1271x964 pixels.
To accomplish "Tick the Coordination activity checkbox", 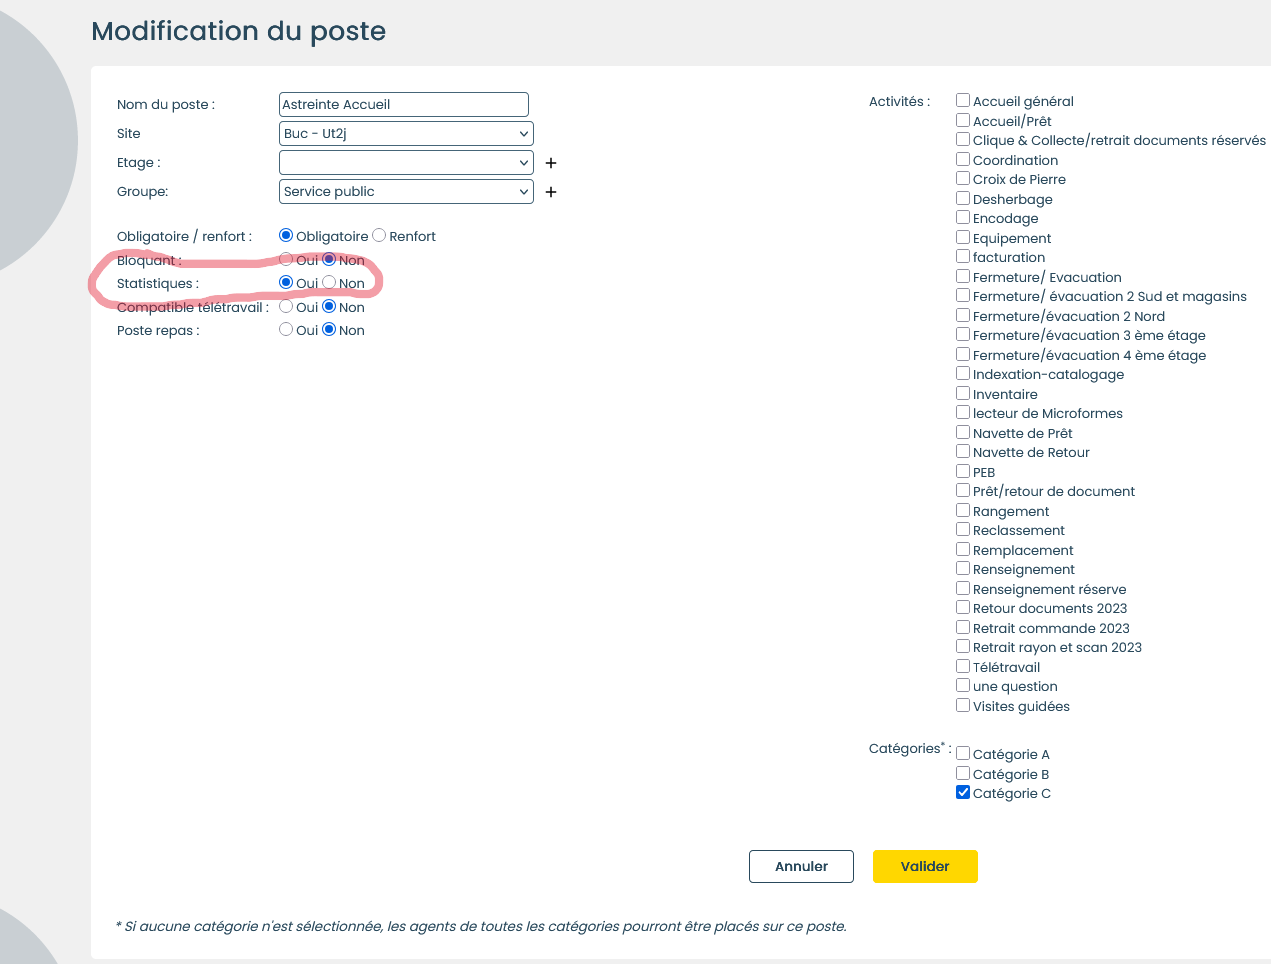I will coord(963,160).
